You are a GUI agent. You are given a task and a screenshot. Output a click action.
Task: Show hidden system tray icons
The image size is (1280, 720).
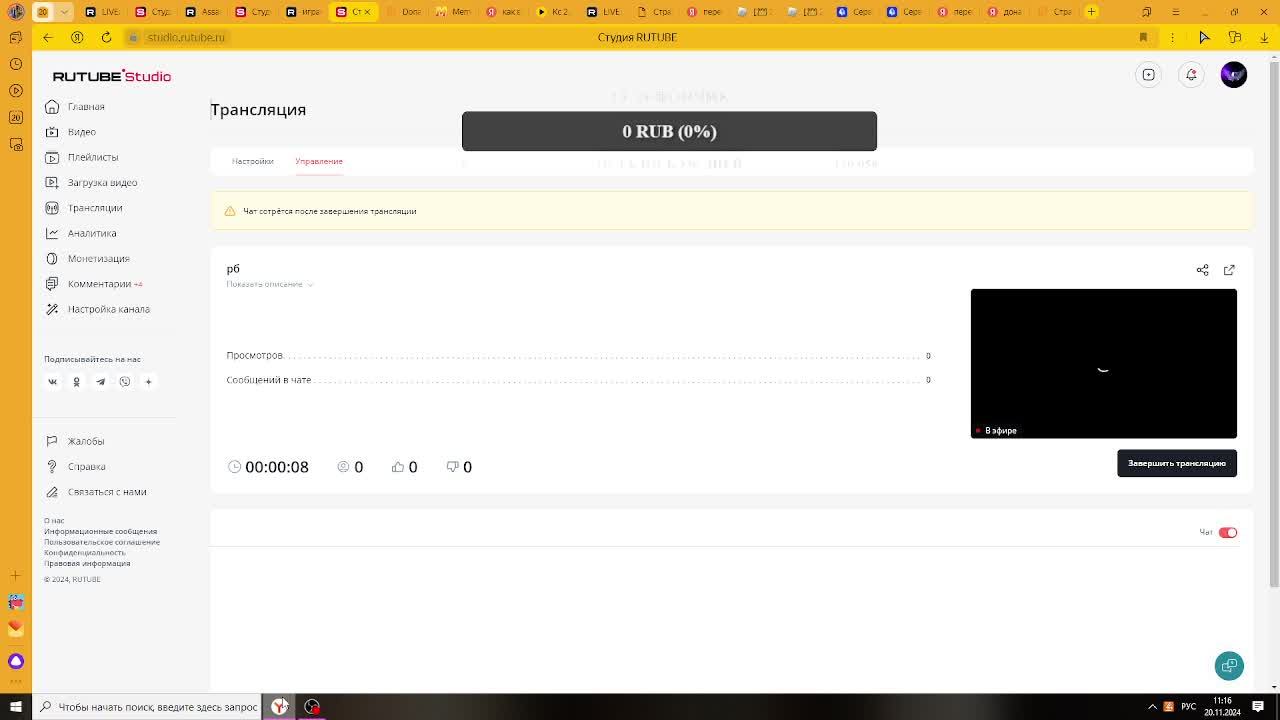coord(1152,707)
